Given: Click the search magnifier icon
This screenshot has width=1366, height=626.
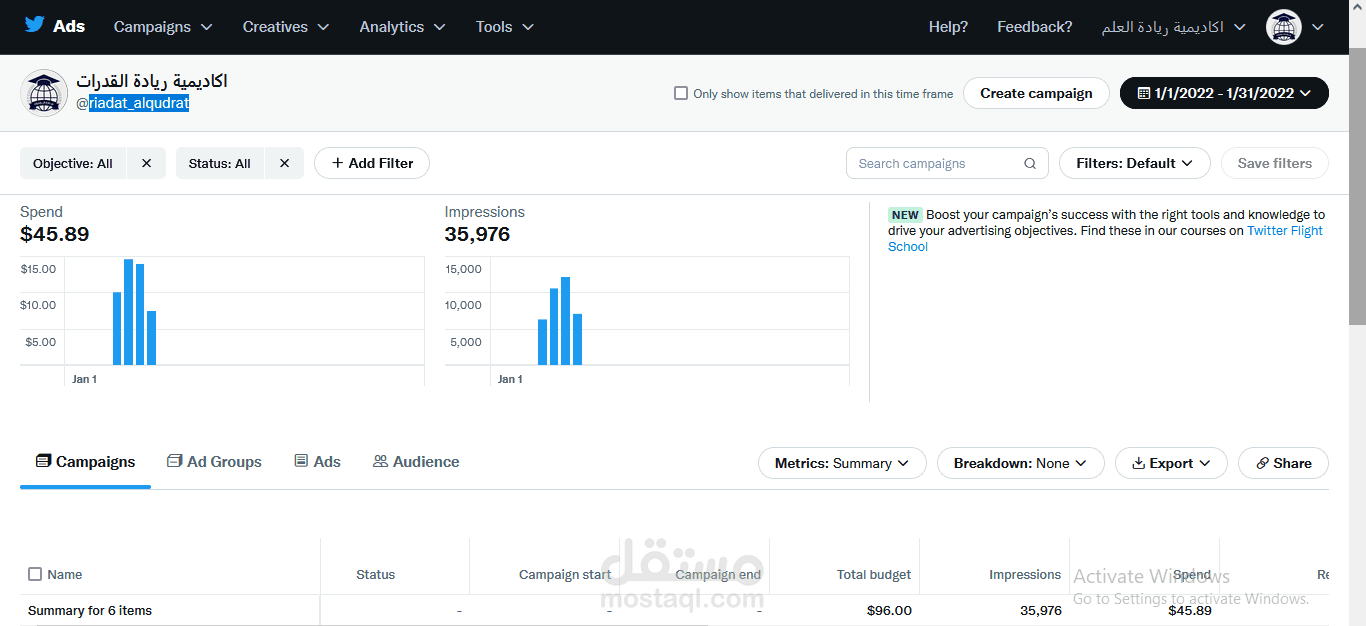Looking at the screenshot, I should tap(1030, 163).
